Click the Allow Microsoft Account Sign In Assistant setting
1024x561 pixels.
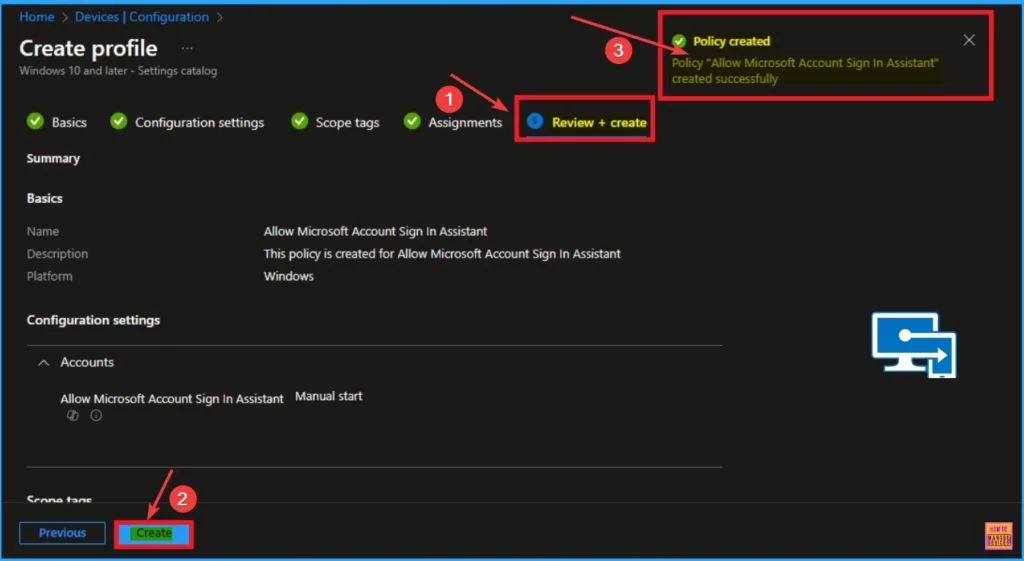[172, 398]
